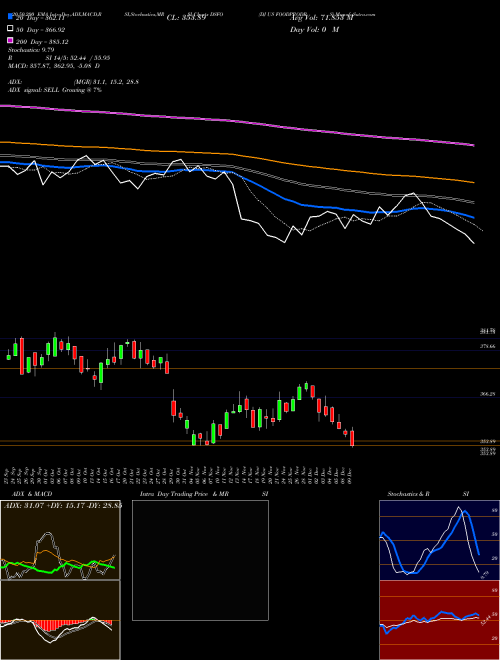Click the white 50 Day EMA legend swatch

point(10,29)
